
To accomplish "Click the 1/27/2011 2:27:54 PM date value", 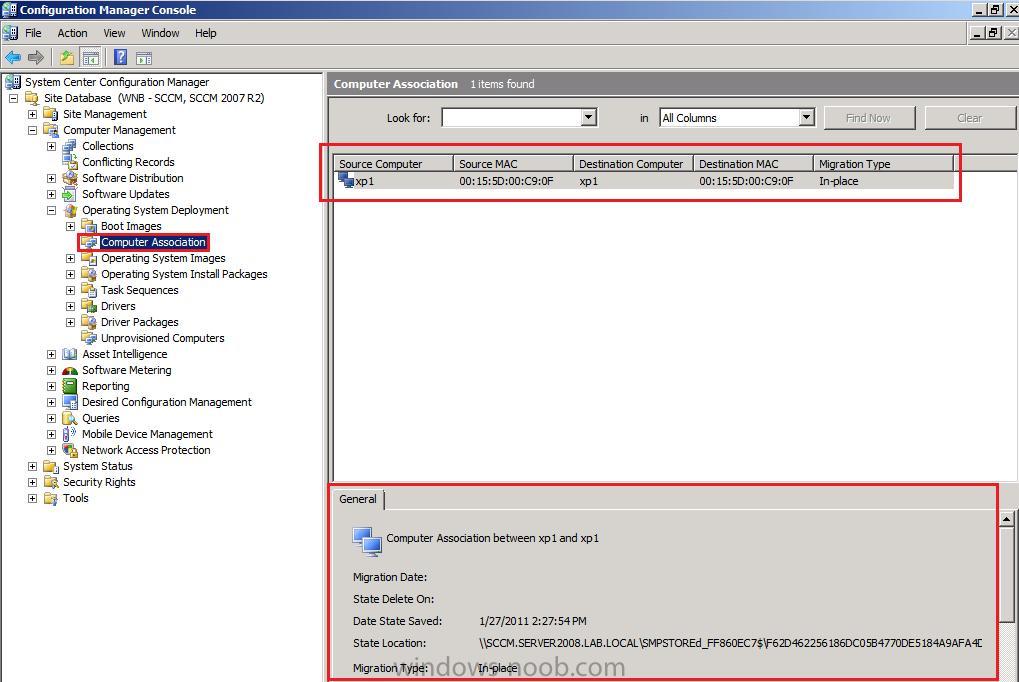I will click(533, 621).
